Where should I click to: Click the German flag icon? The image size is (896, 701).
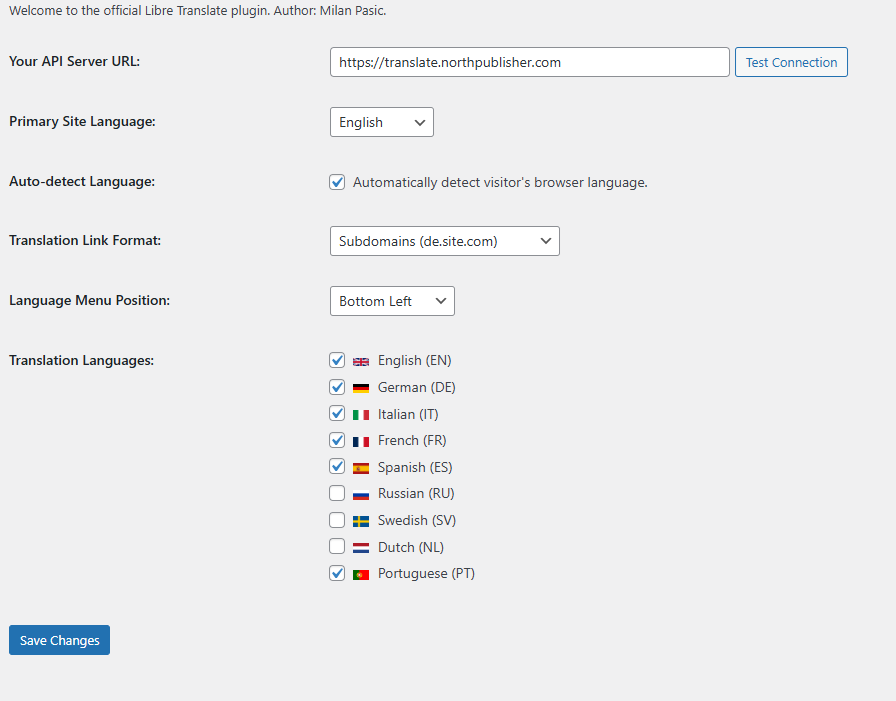click(361, 387)
